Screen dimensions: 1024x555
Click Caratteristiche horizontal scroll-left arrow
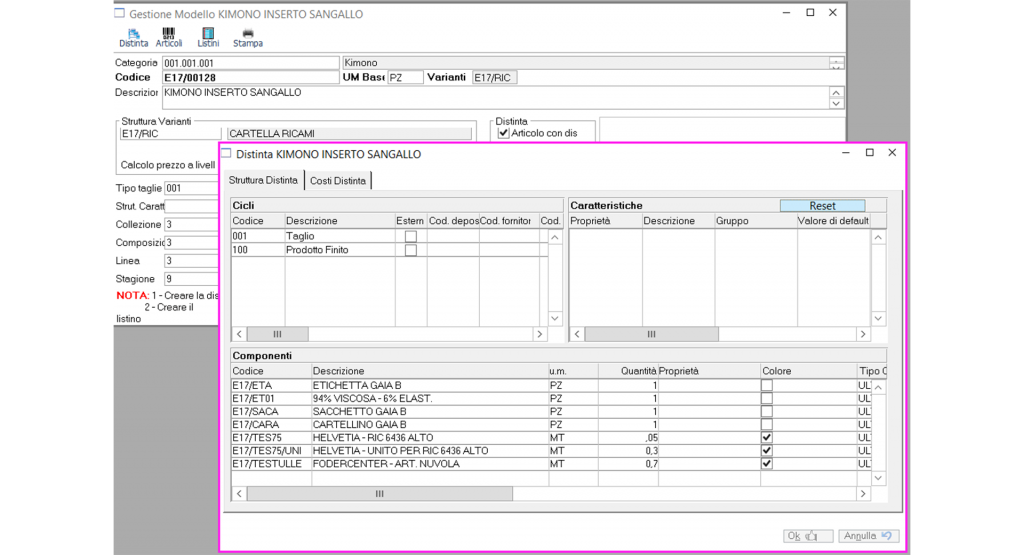577,334
